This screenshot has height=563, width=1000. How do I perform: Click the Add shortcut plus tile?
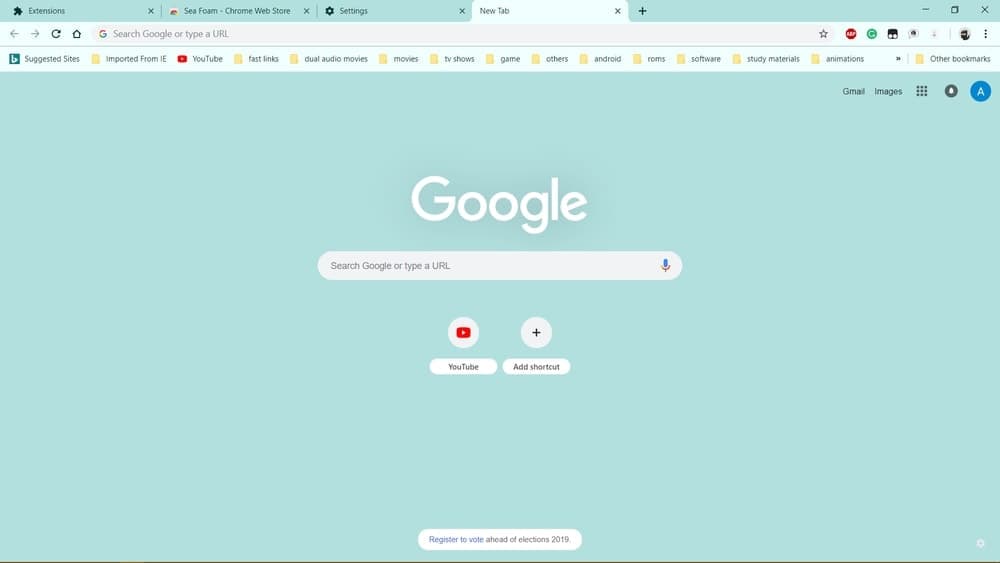click(x=536, y=332)
